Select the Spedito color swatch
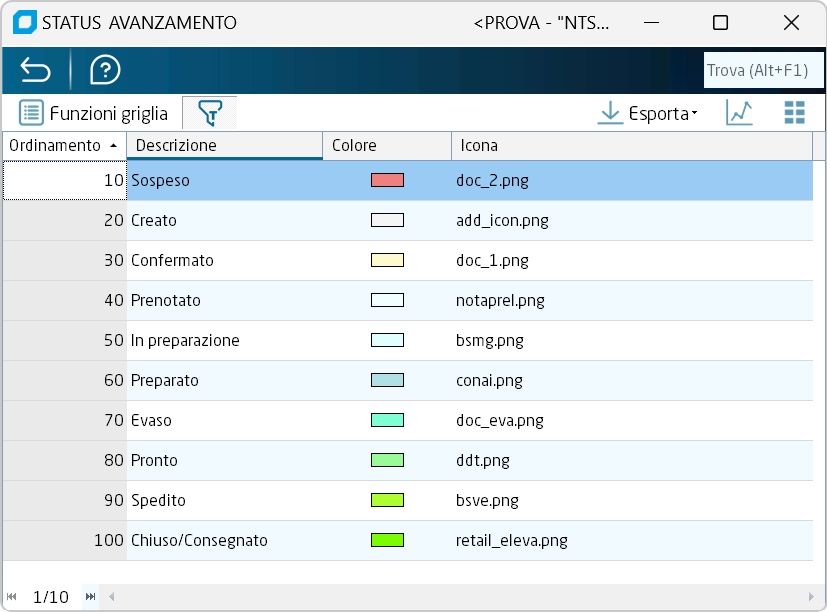The image size is (827, 612). click(387, 500)
